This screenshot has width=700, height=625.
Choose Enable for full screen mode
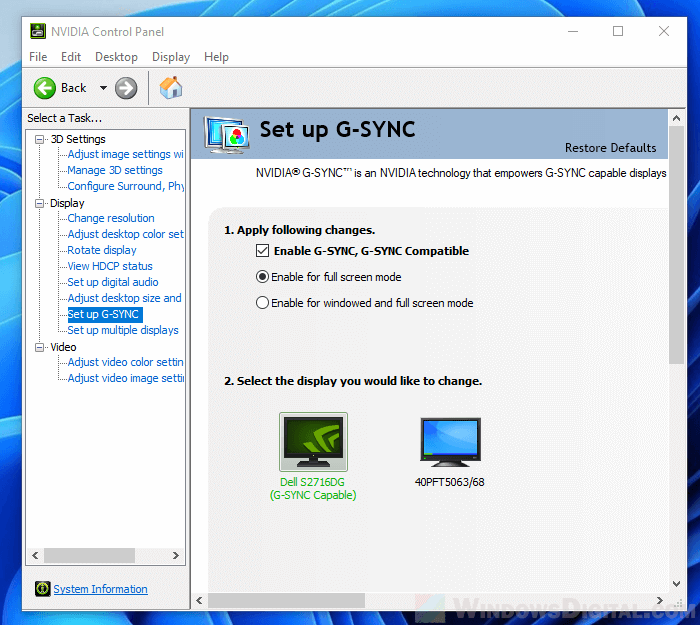(x=262, y=277)
